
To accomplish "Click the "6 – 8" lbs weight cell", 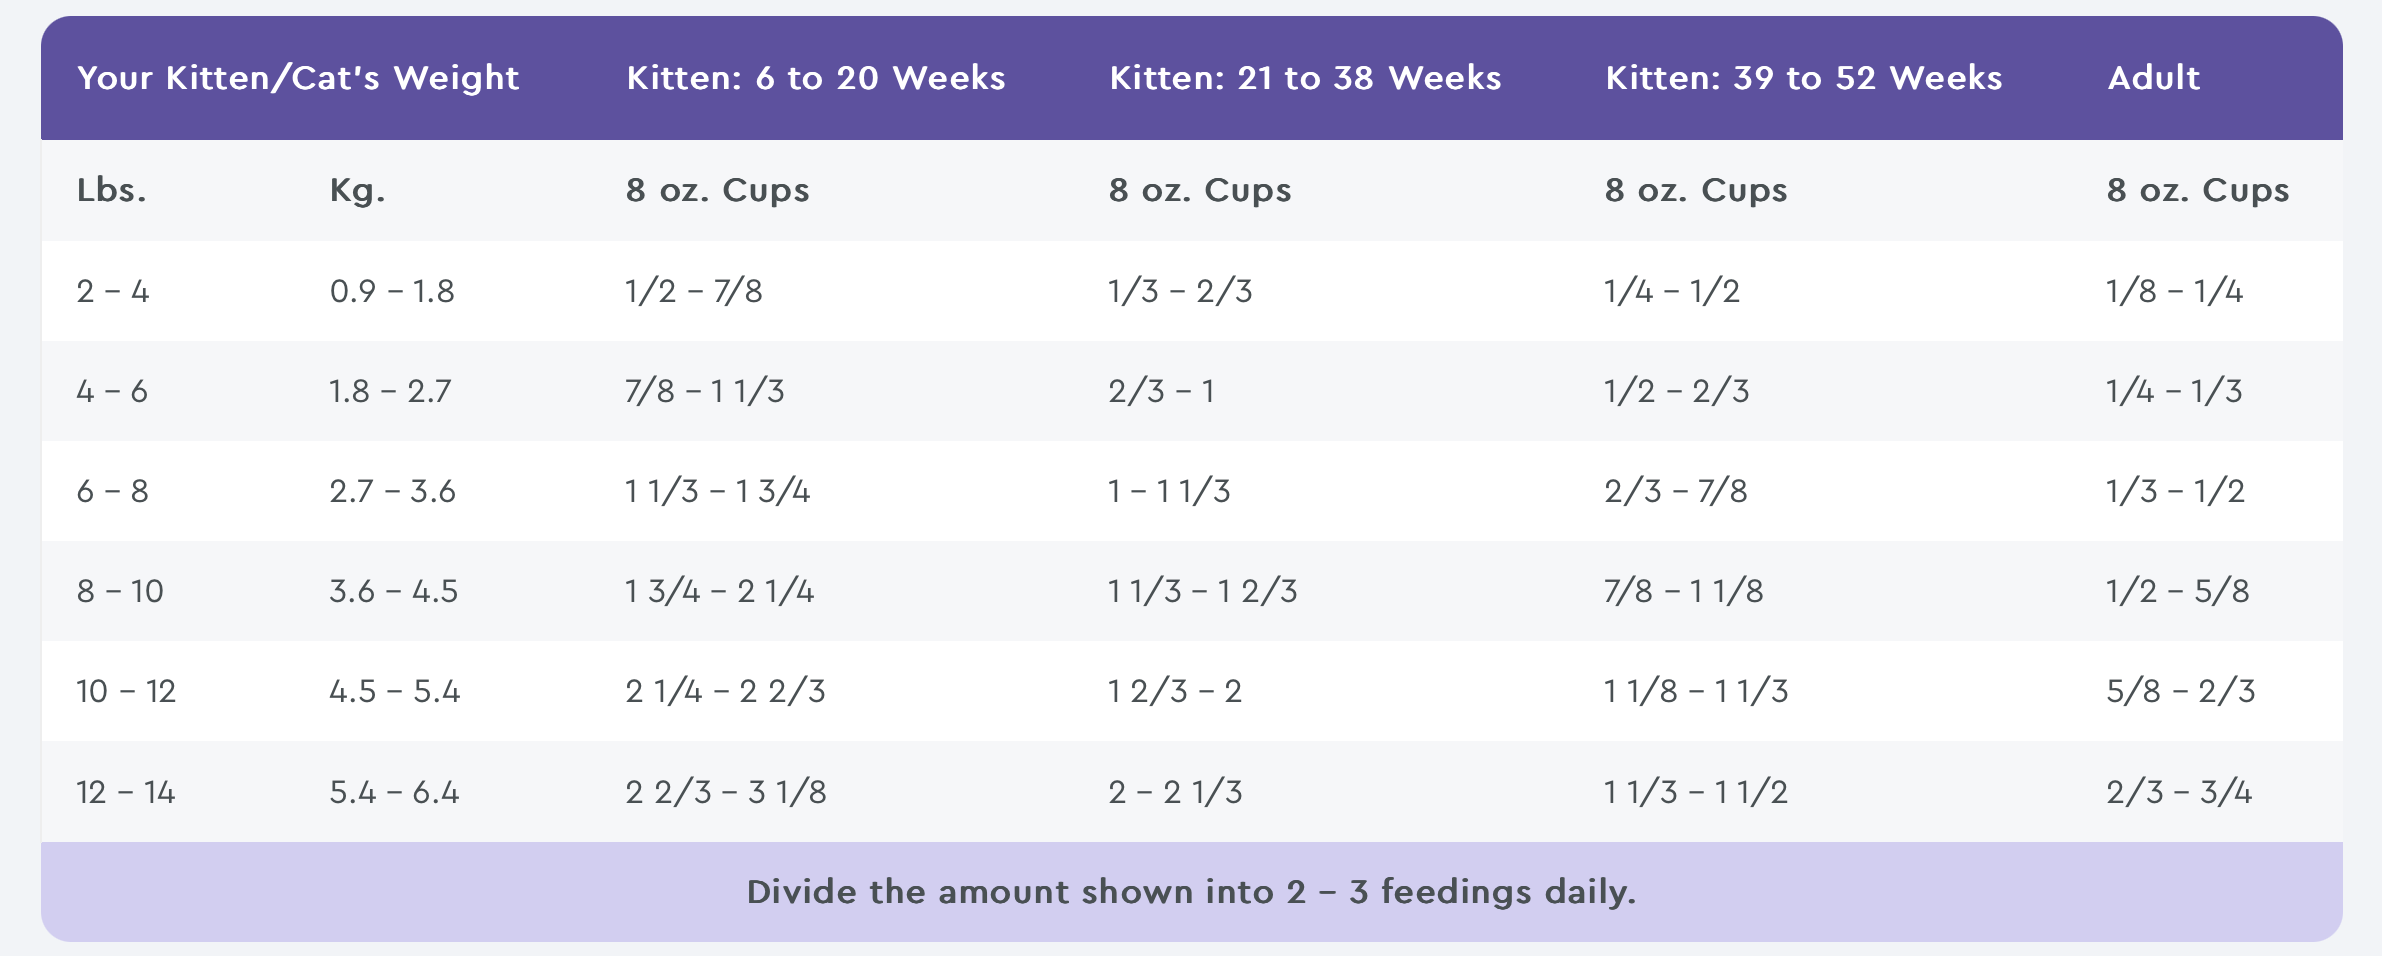I will [x=113, y=491].
